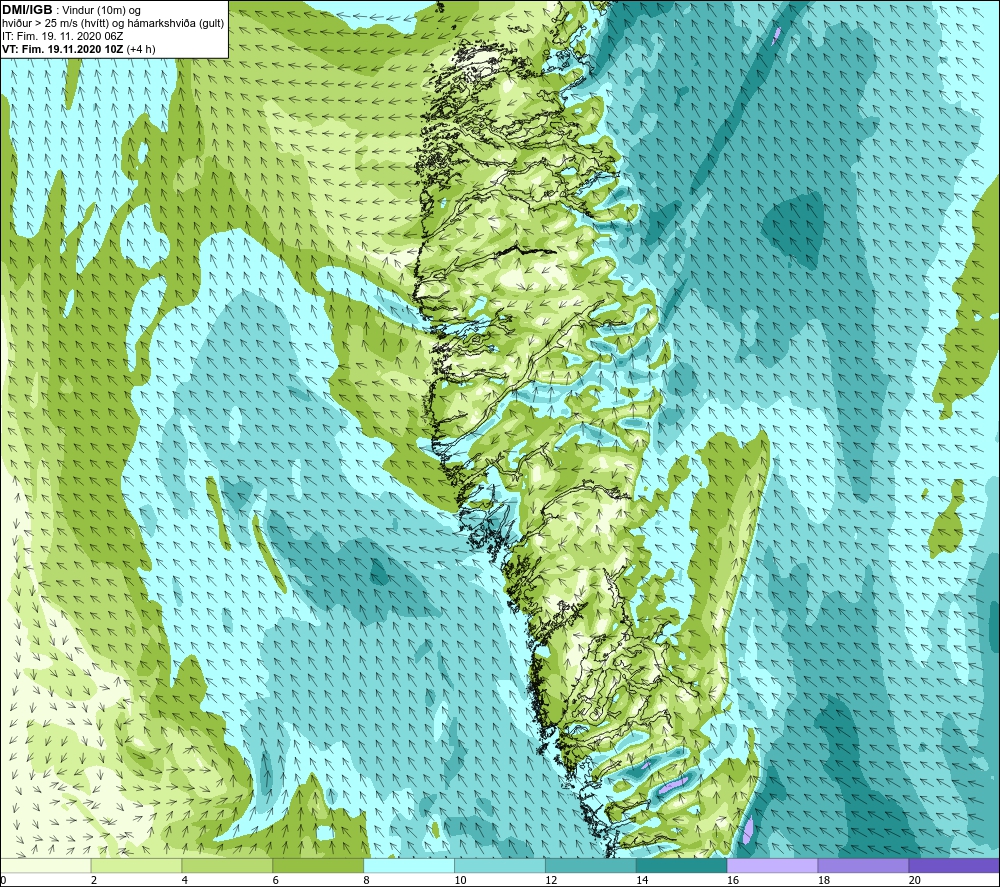The height and width of the screenshot is (887, 1000).
Task: Click the 8–10 m/s light cyan legend swatch
Action: coord(409,865)
